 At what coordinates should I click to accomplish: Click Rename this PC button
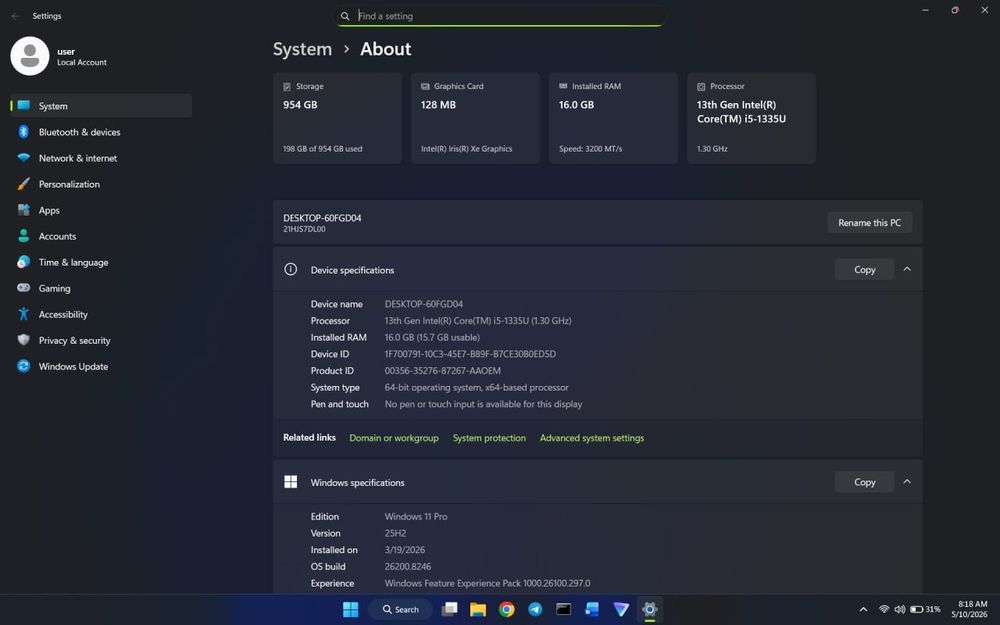pyautogui.click(x=869, y=223)
